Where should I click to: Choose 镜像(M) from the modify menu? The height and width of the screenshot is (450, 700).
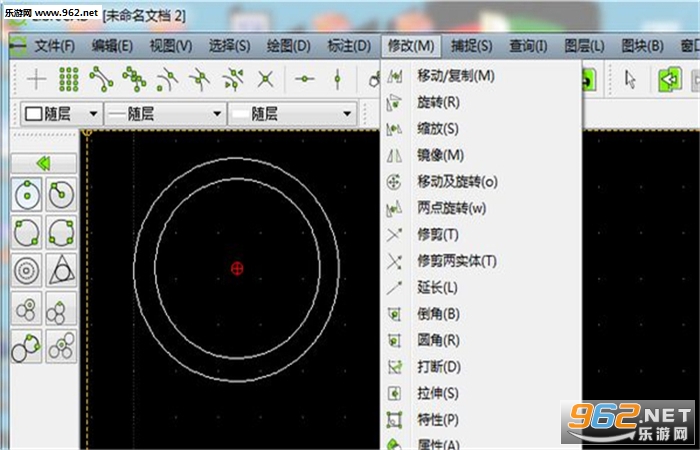[x=481, y=155]
